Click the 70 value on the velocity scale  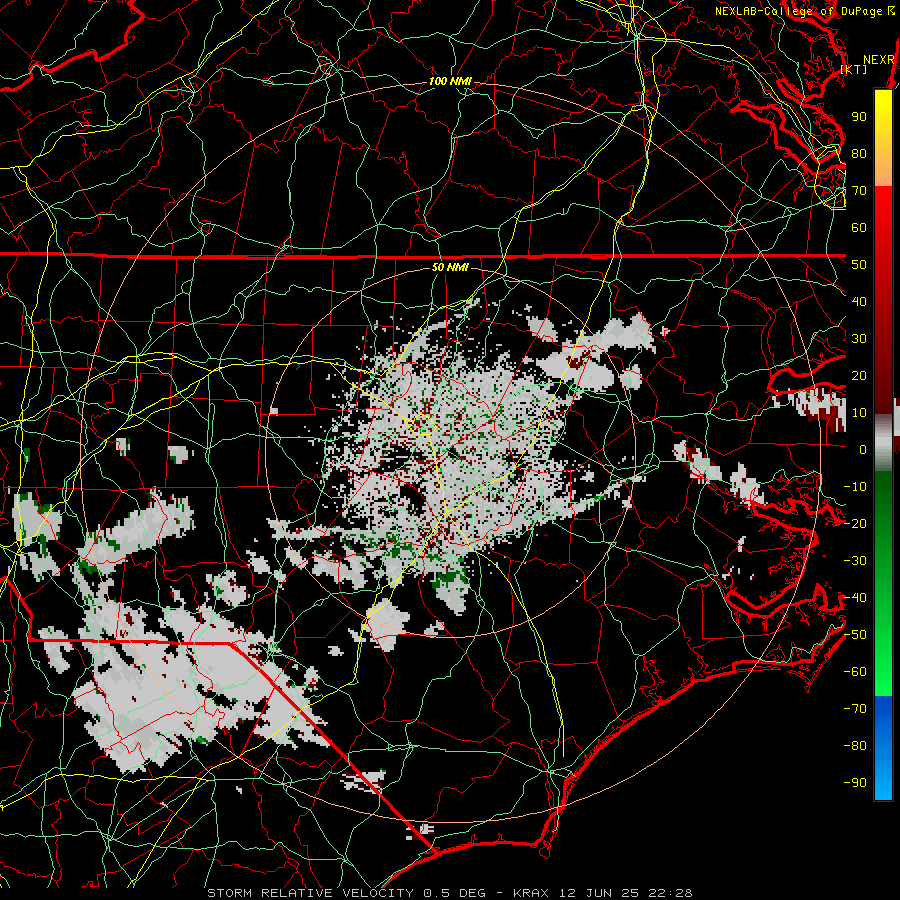coord(859,191)
